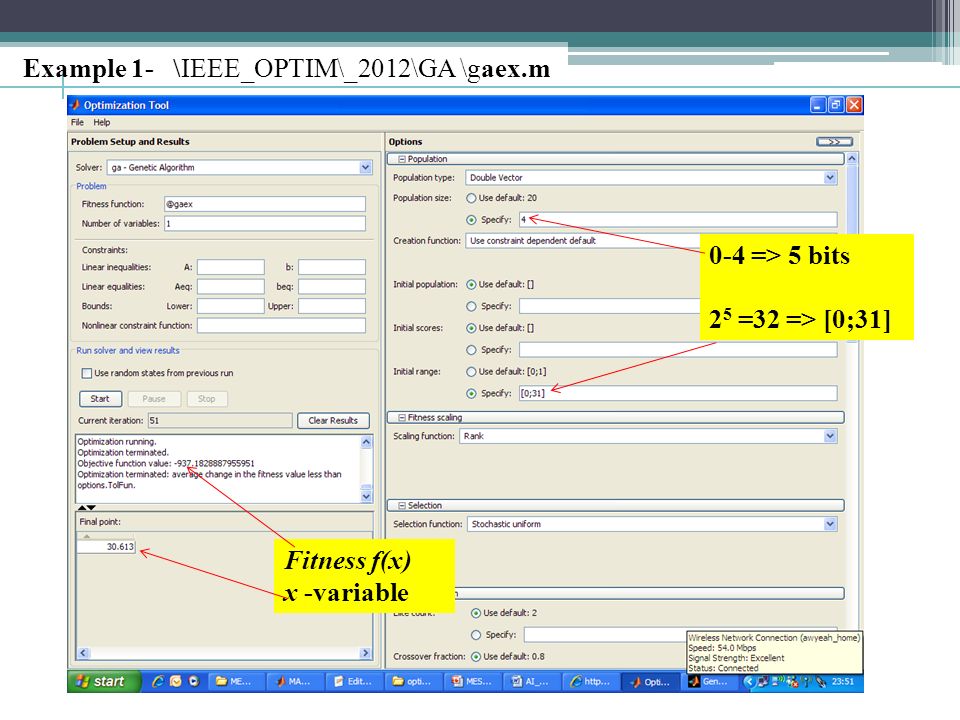Screen dimensions: 960x720
Task: Switch to the MES... taskbar window
Action: [x=473, y=681]
